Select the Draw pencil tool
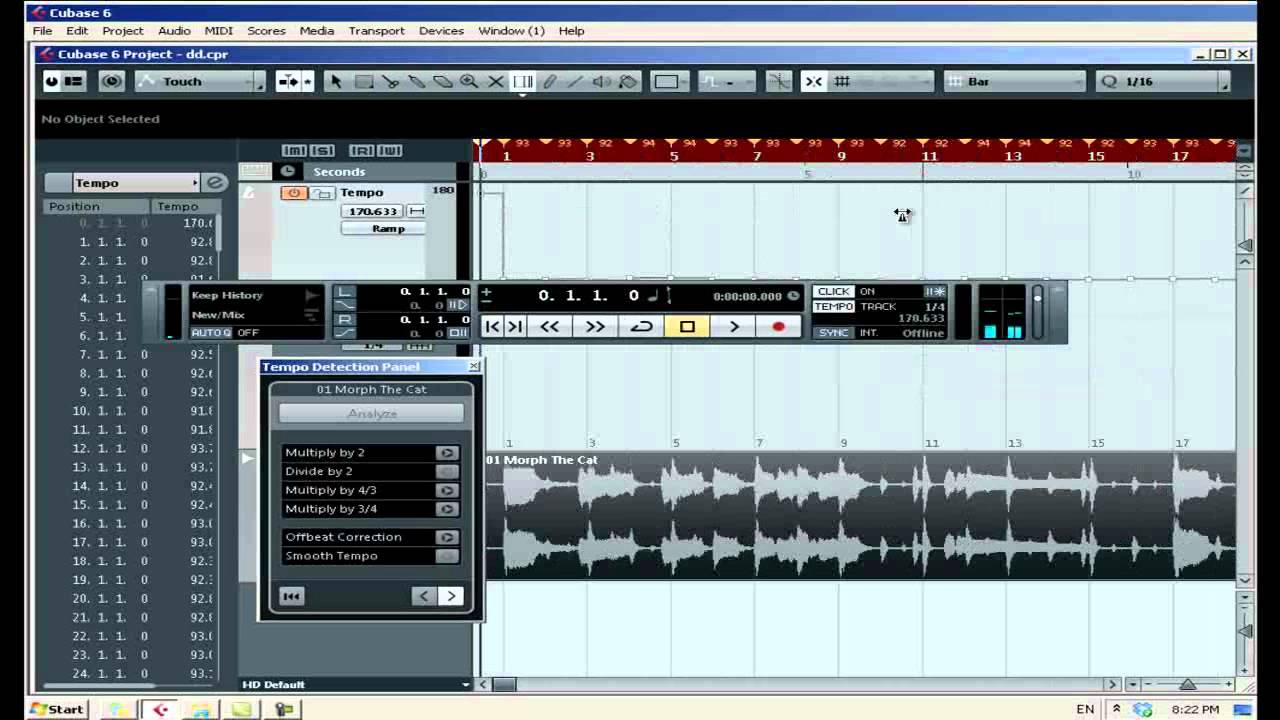The width and height of the screenshot is (1280, 720). (549, 82)
